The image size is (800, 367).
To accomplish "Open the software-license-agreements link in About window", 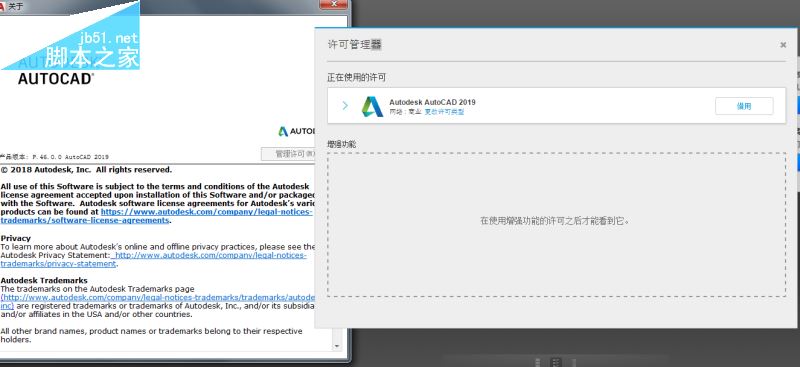I will [x=156, y=216].
